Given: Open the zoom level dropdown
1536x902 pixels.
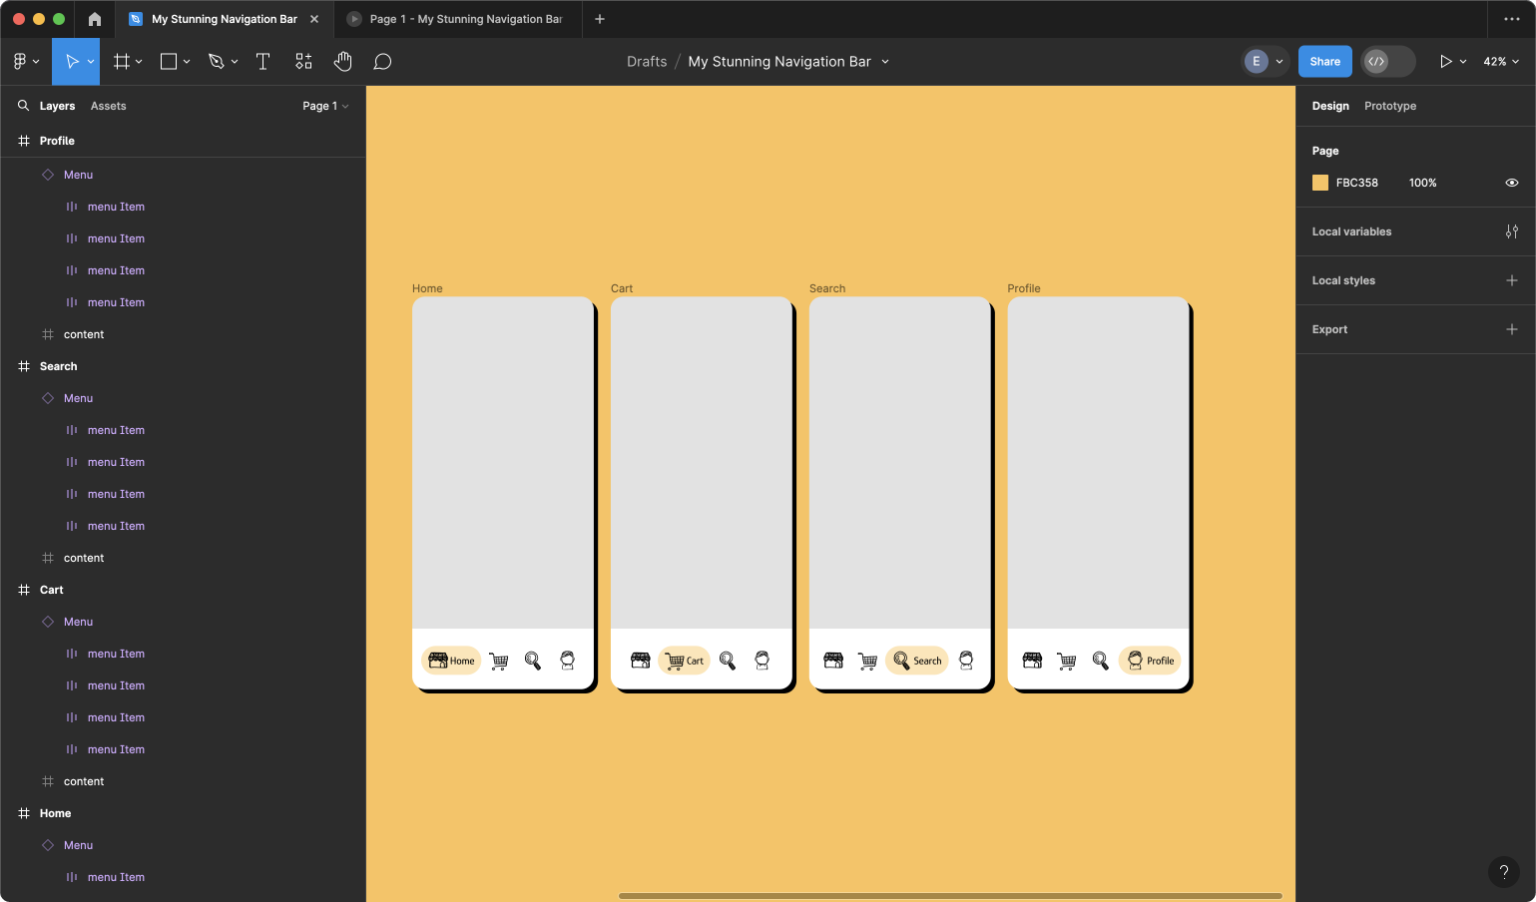Looking at the screenshot, I should 1501,61.
